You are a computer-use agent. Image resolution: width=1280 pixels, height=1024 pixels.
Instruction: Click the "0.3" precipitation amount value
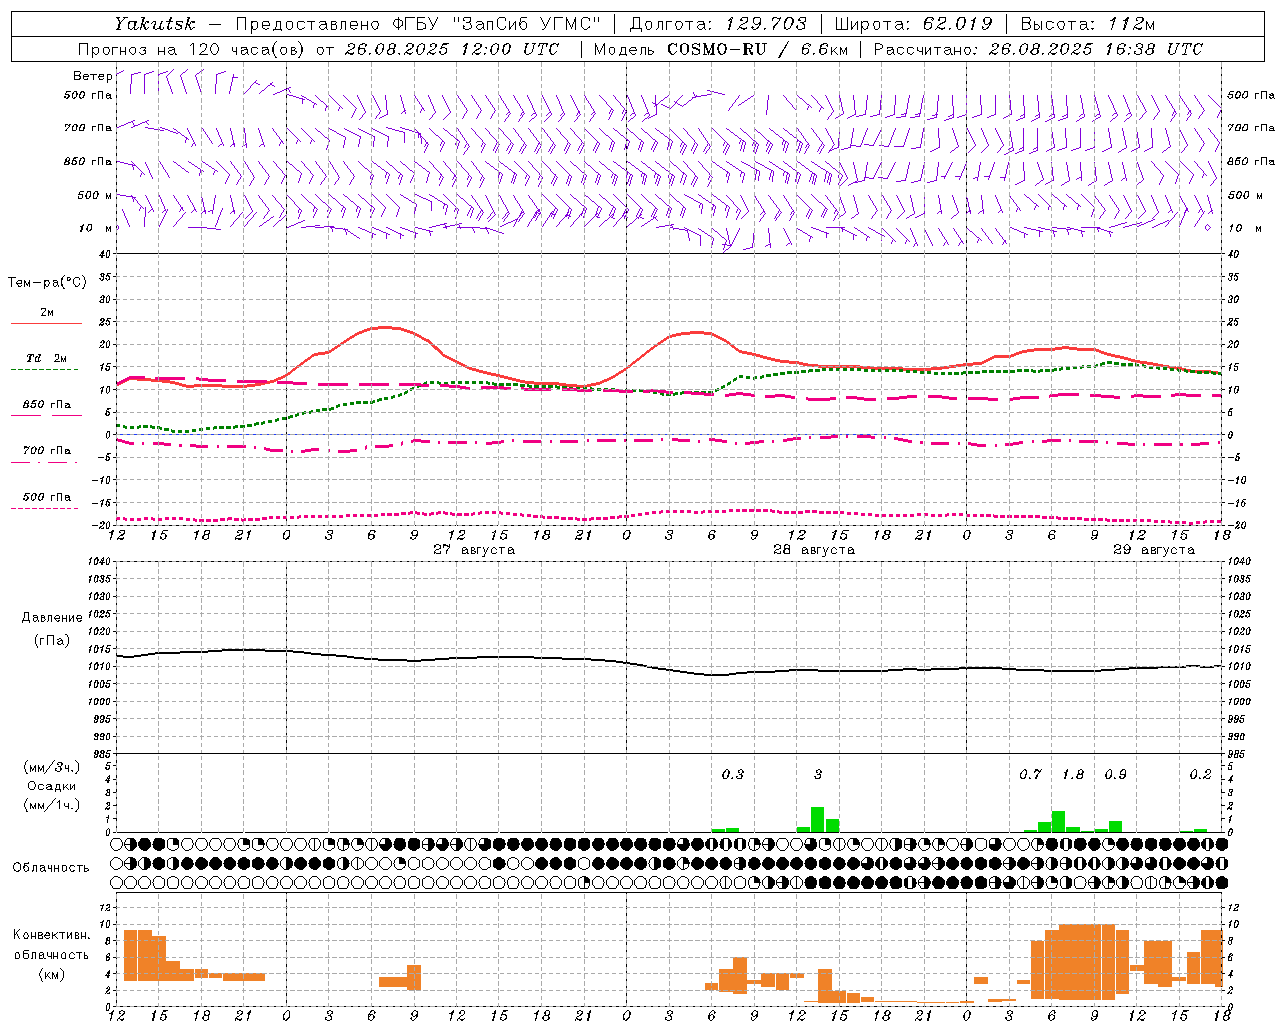coord(732,774)
